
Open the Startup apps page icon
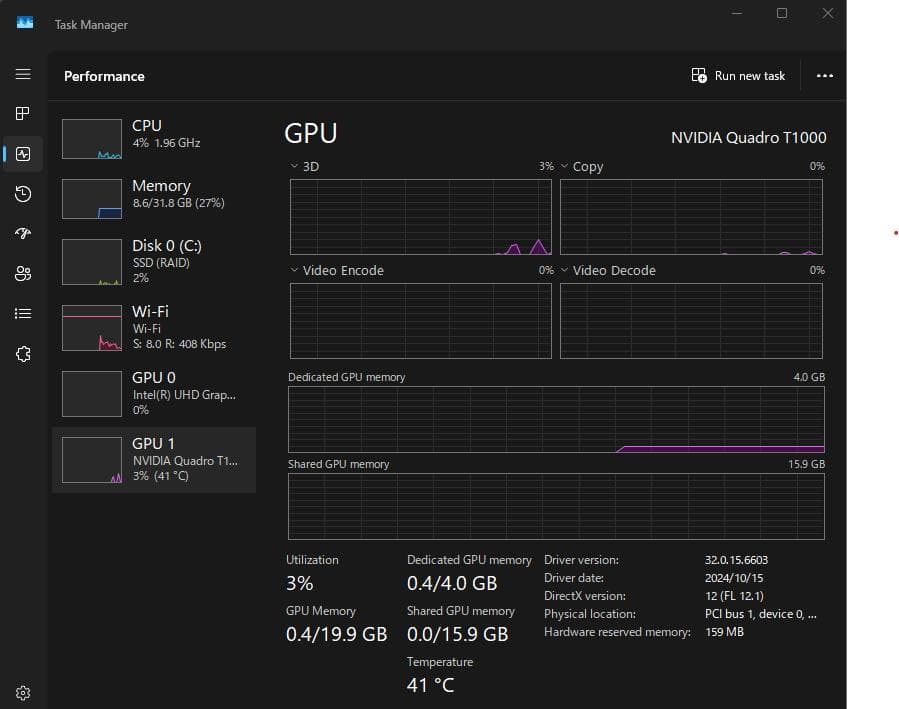click(x=23, y=233)
